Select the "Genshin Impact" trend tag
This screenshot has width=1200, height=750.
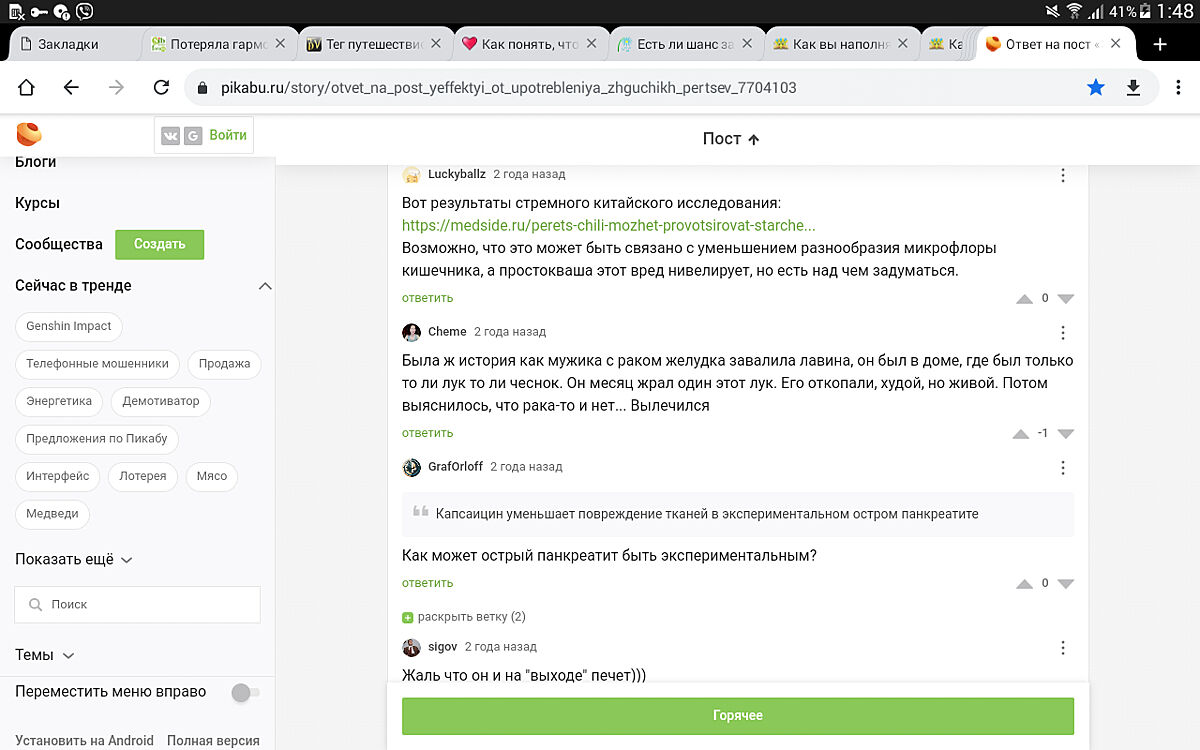point(69,327)
